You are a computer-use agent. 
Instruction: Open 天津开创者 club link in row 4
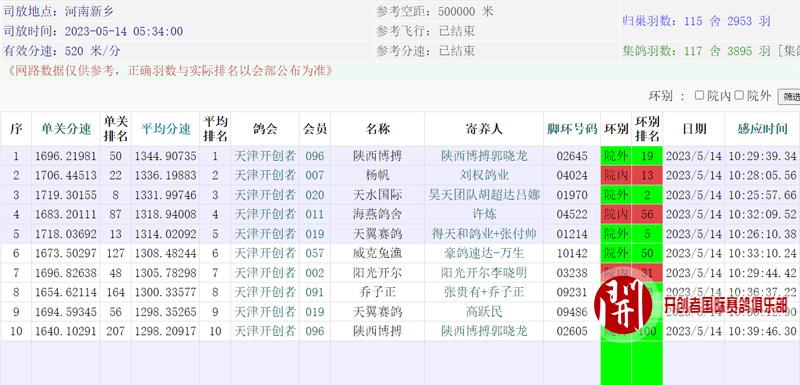[x=265, y=214]
